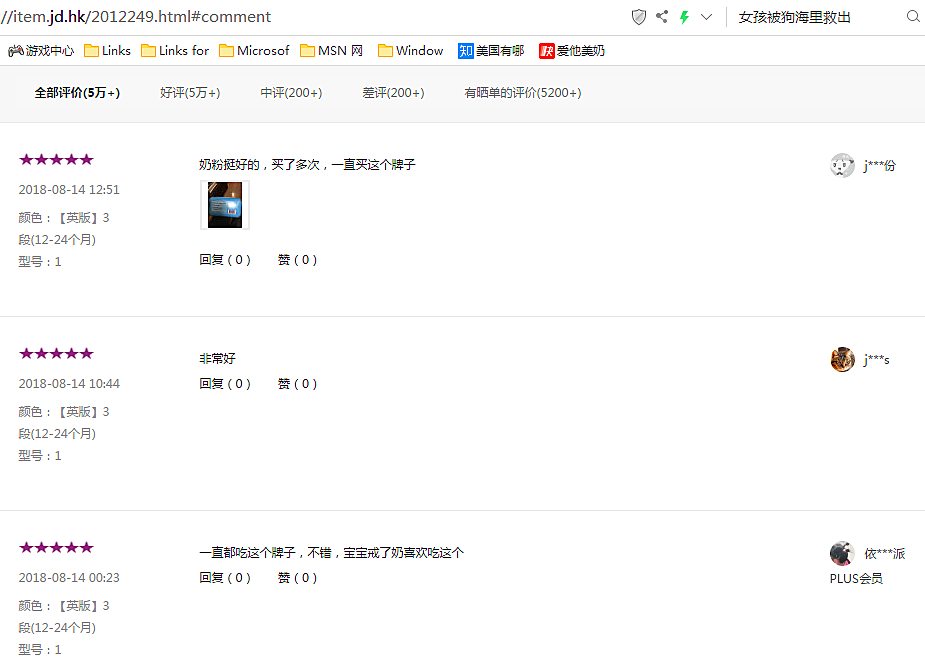Screen dimensions: 925x667
Task: Open the MSN 网 bookmark folder
Action: pyautogui.click(x=332, y=51)
